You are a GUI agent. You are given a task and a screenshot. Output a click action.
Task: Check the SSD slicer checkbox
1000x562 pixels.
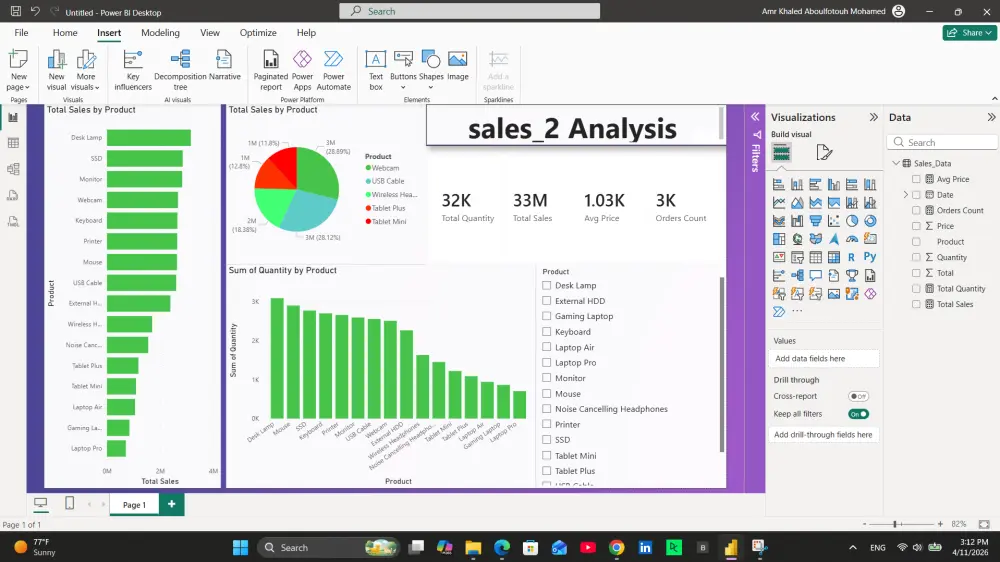[547, 440]
